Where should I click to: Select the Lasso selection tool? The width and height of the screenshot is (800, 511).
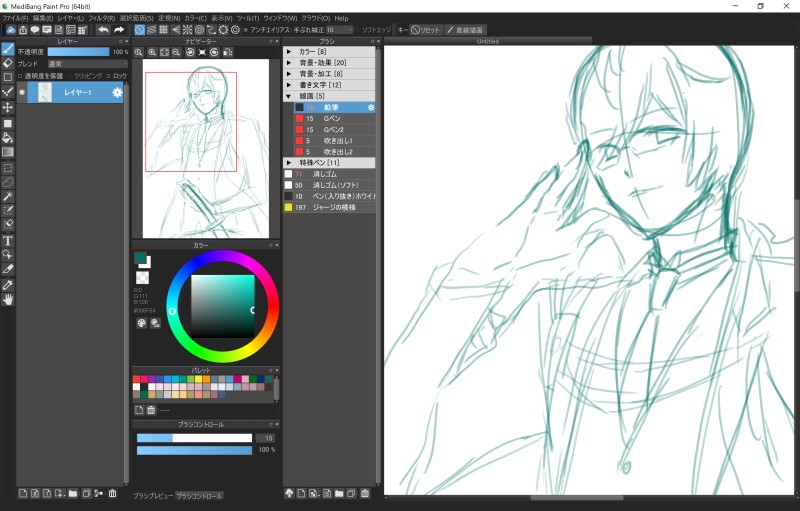point(8,182)
